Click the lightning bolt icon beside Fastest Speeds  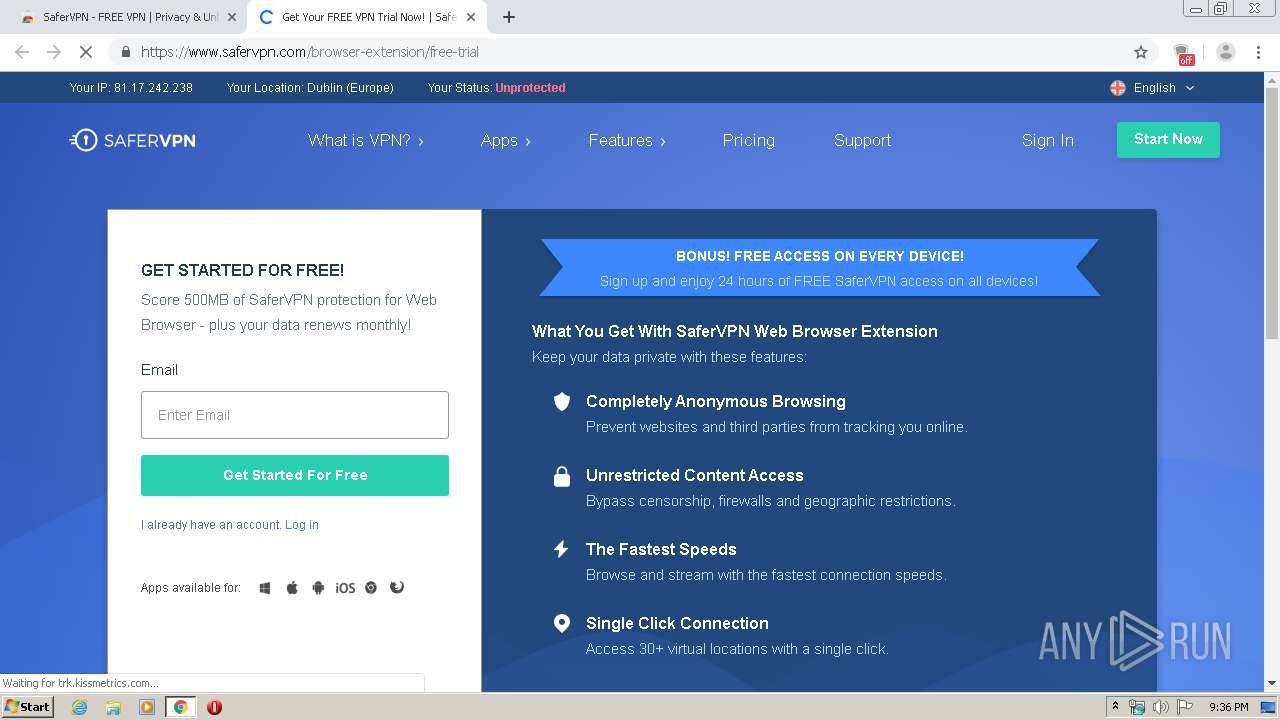561,549
